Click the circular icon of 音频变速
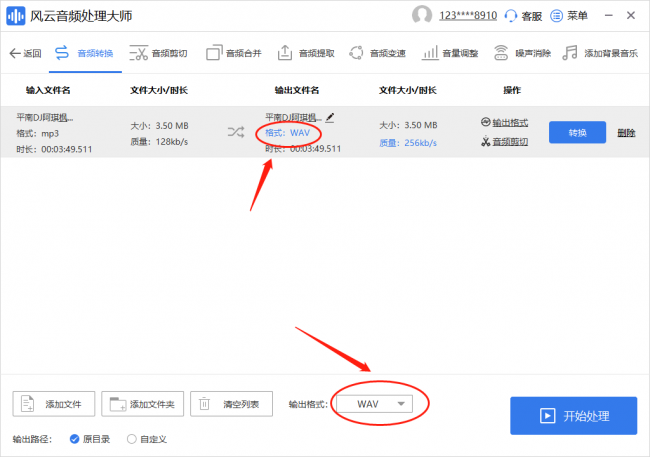 [x=356, y=53]
